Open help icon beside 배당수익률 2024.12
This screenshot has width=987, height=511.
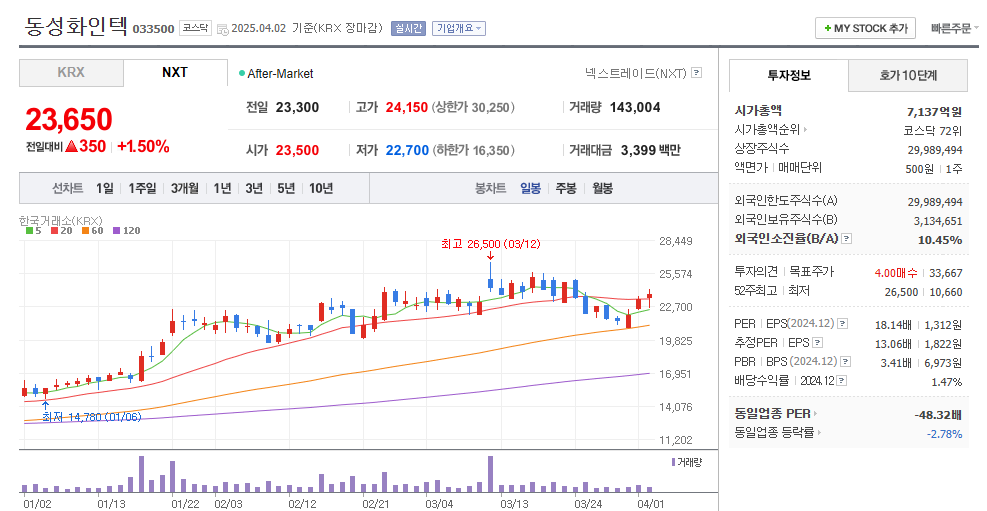tap(842, 381)
